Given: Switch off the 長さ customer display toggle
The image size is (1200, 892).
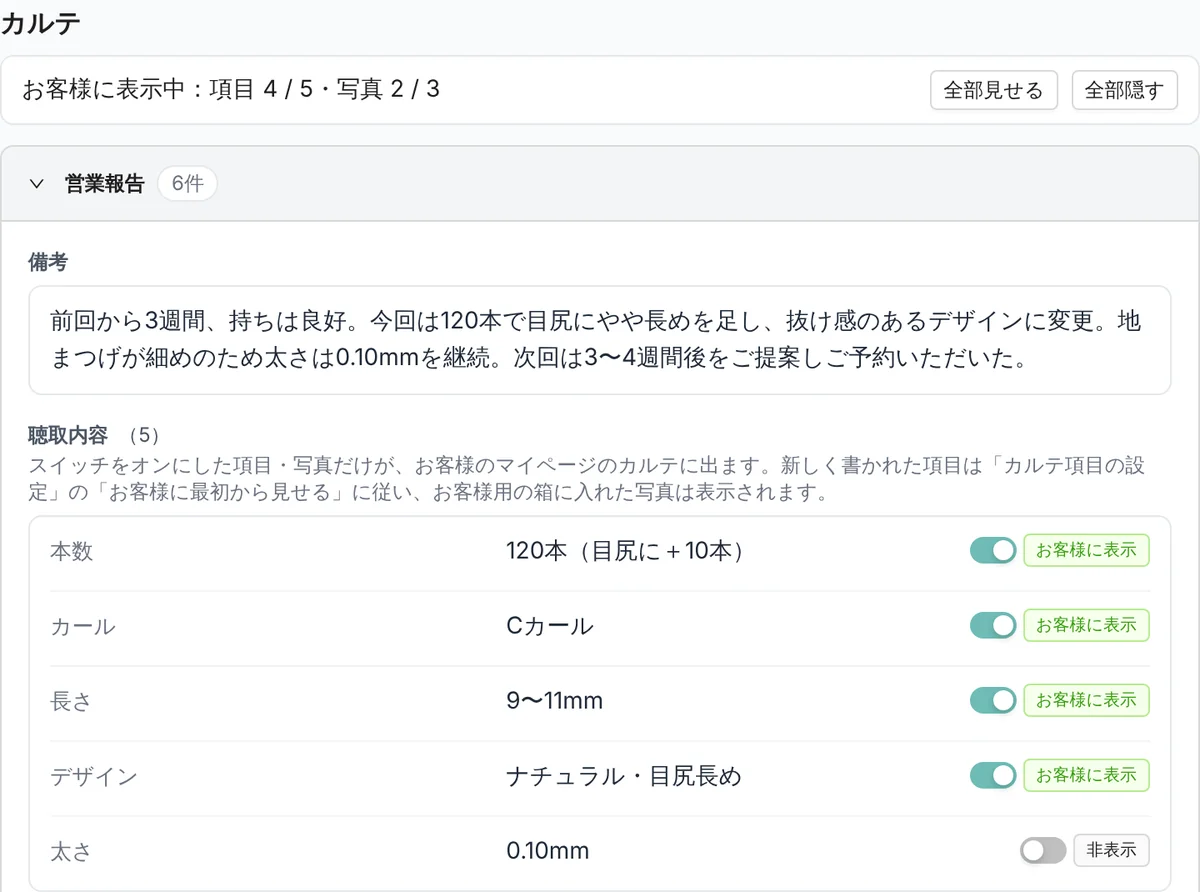Looking at the screenshot, I should click(993, 700).
